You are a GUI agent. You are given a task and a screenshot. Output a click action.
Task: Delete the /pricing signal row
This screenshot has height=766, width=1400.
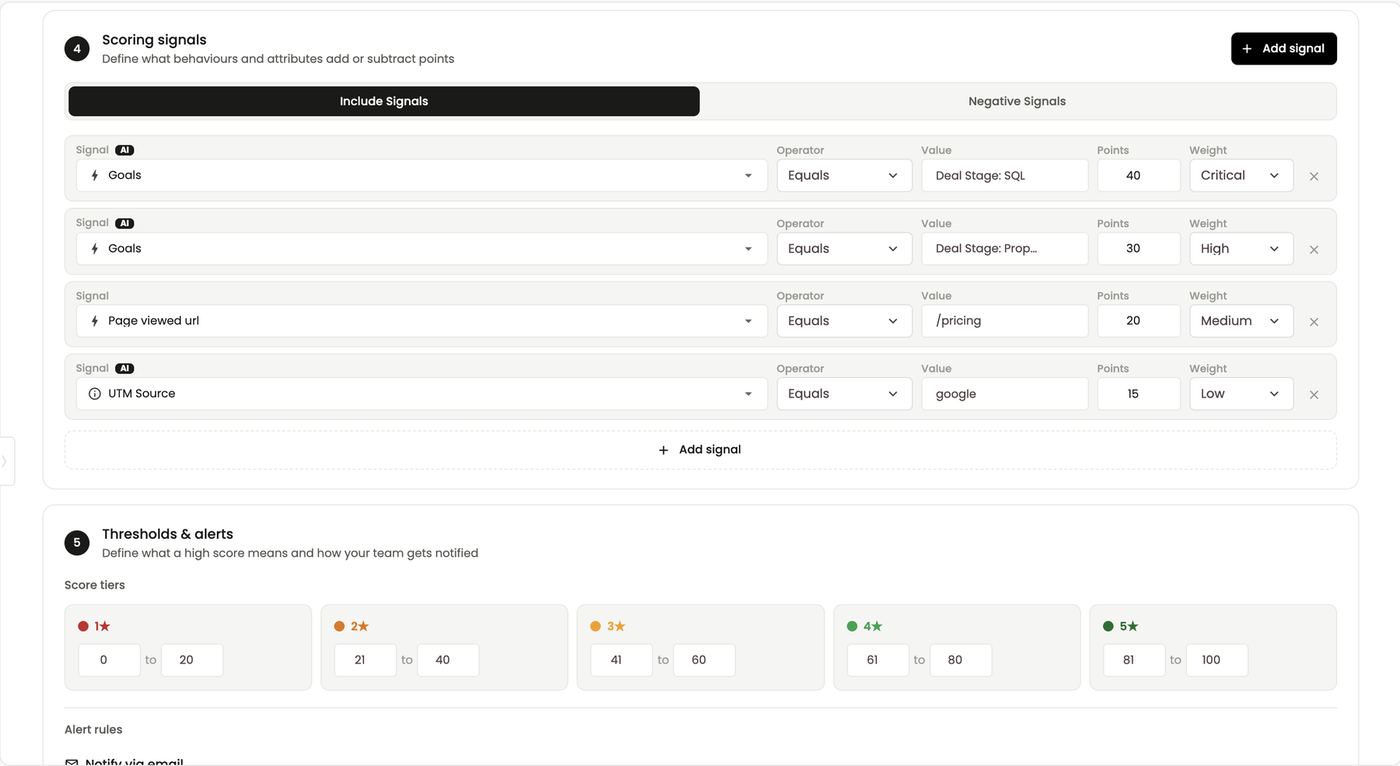1314,322
